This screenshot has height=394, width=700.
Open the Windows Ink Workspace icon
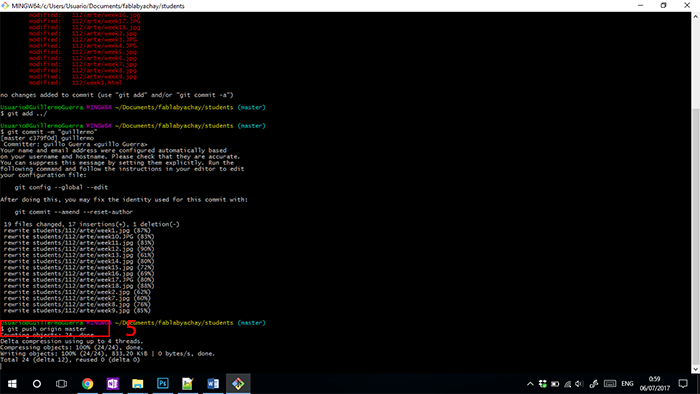tap(594, 384)
